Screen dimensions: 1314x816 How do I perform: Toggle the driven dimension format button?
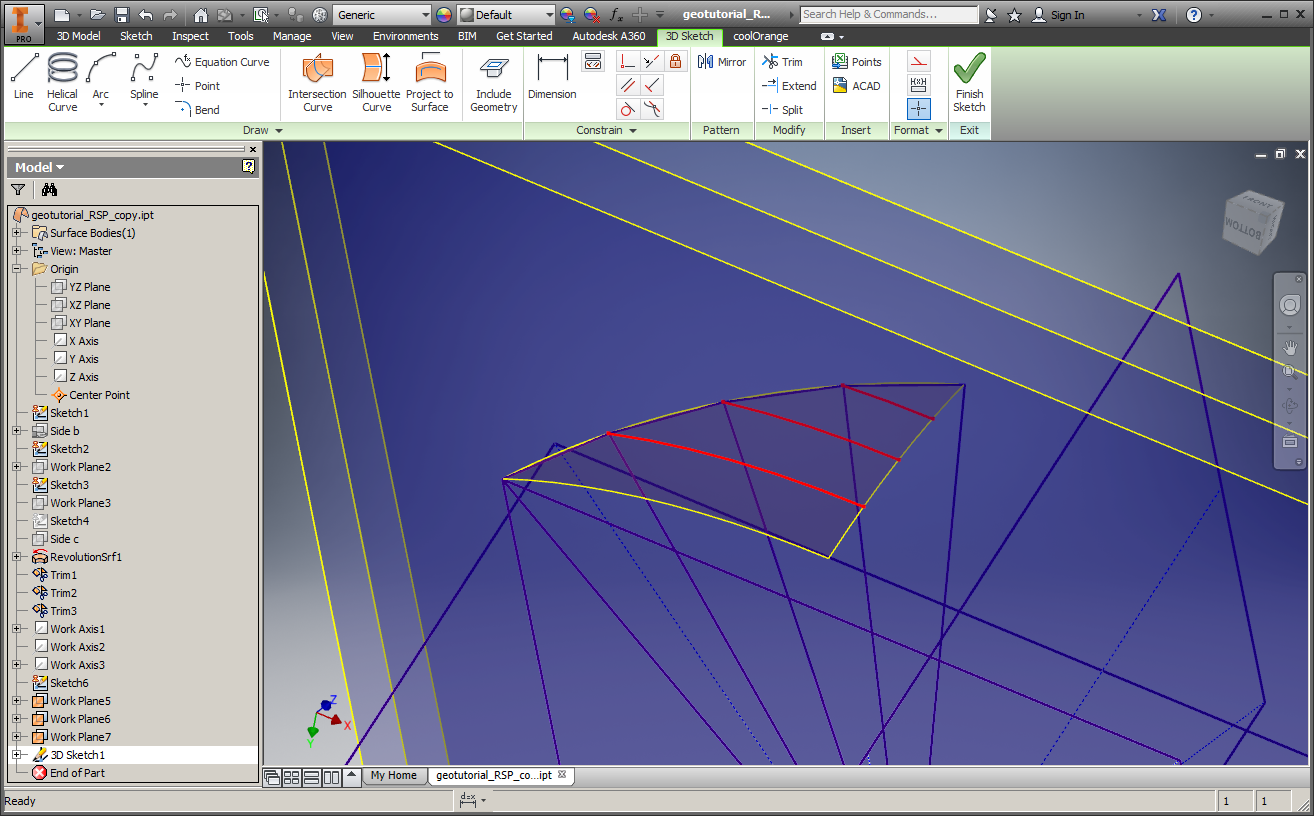click(x=919, y=85)
